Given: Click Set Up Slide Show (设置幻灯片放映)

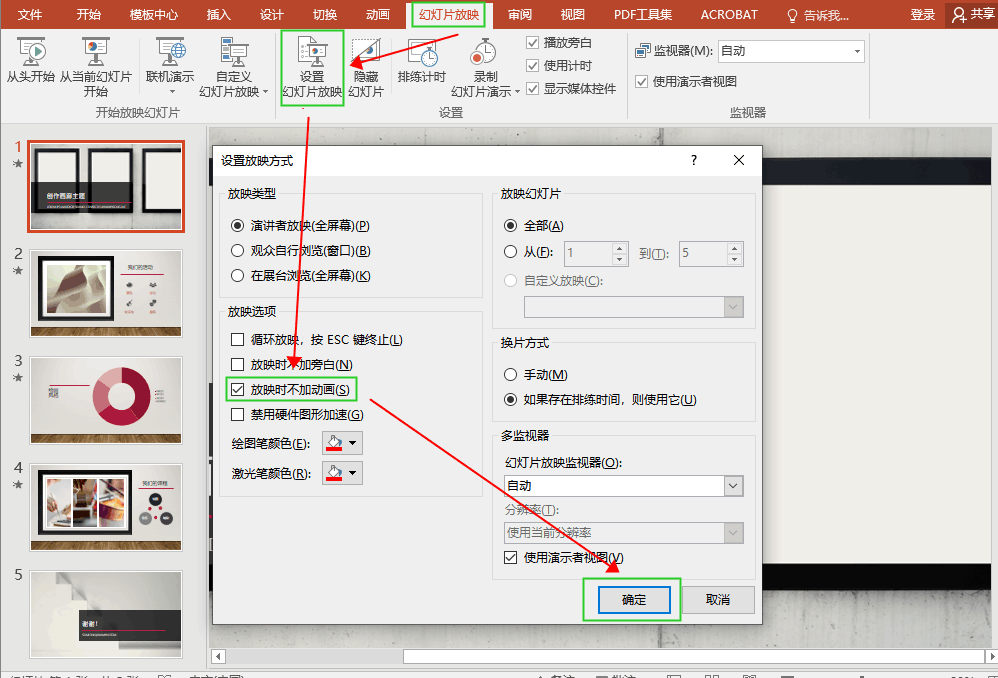Looking at the screenshot, I should pos(312,67).
